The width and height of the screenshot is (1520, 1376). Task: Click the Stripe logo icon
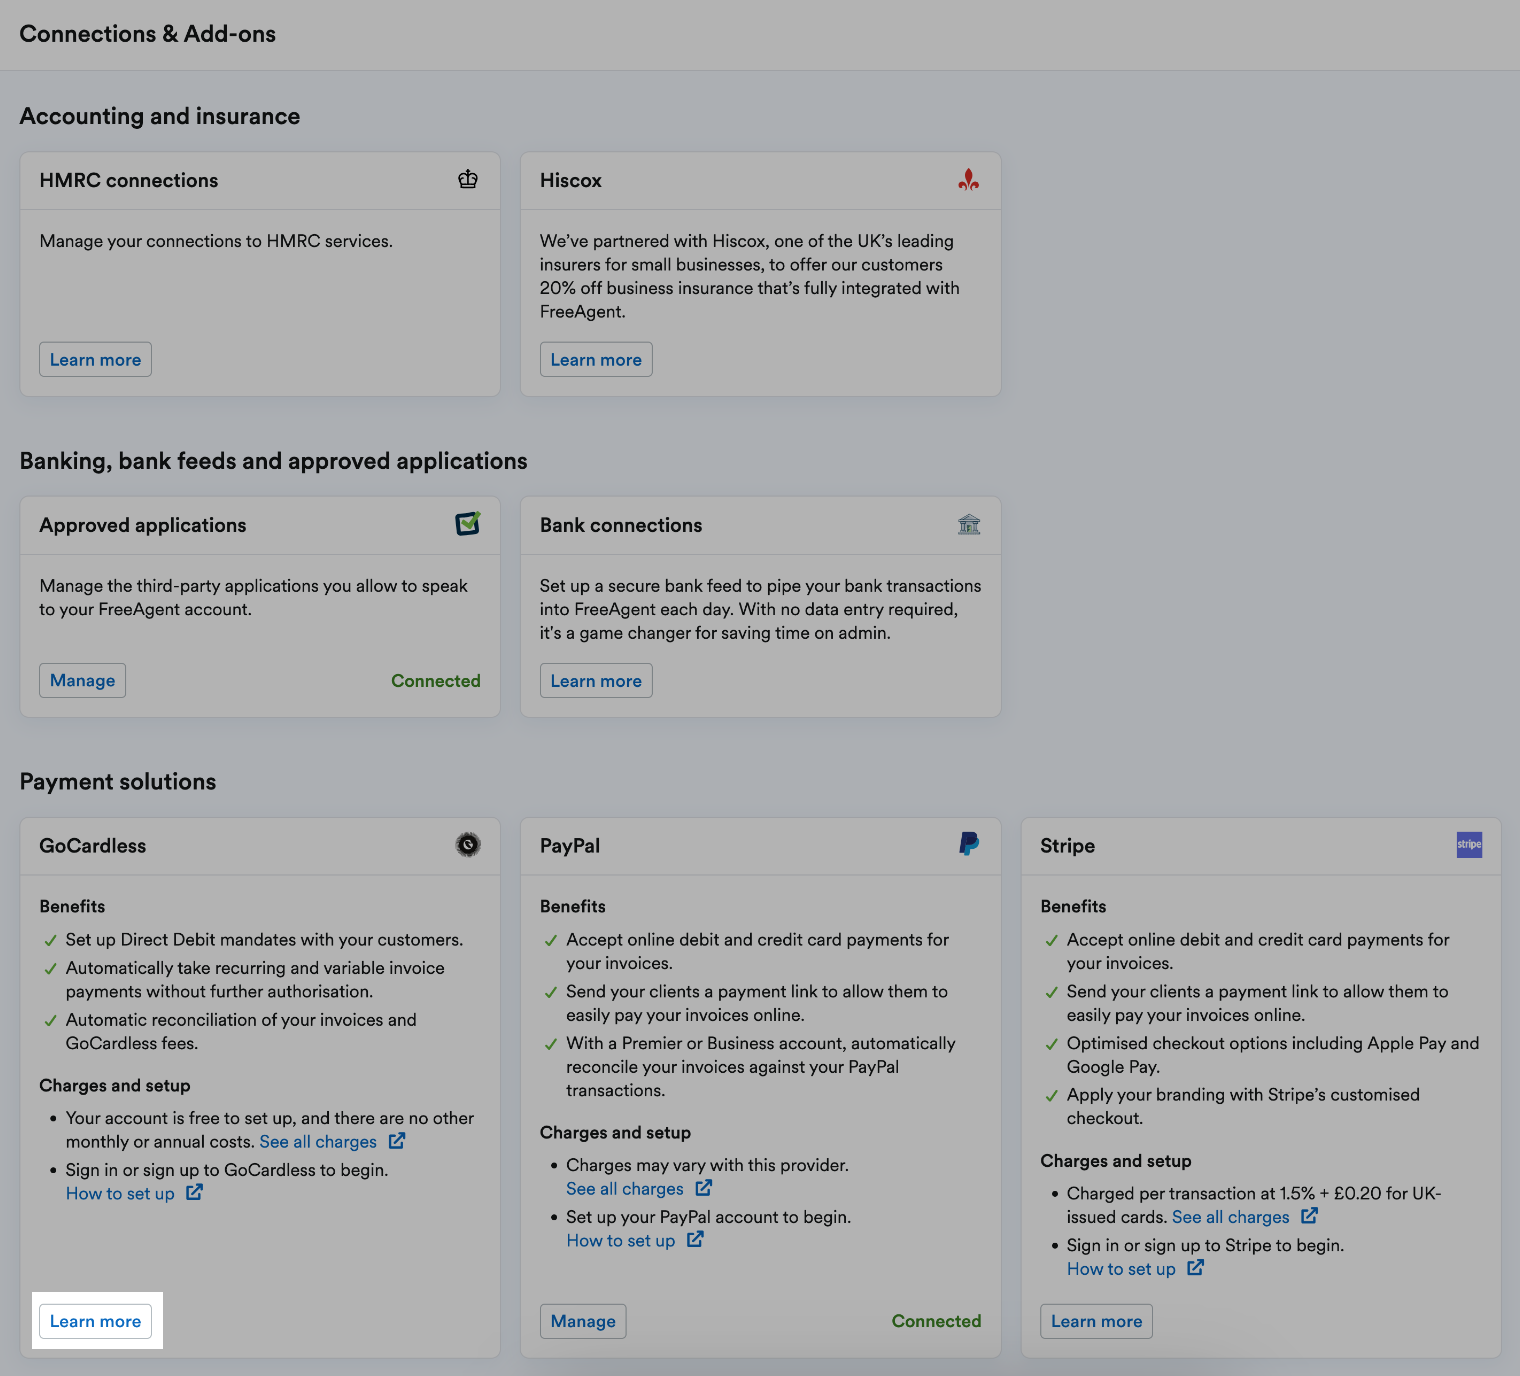[x=1469, y=844]
